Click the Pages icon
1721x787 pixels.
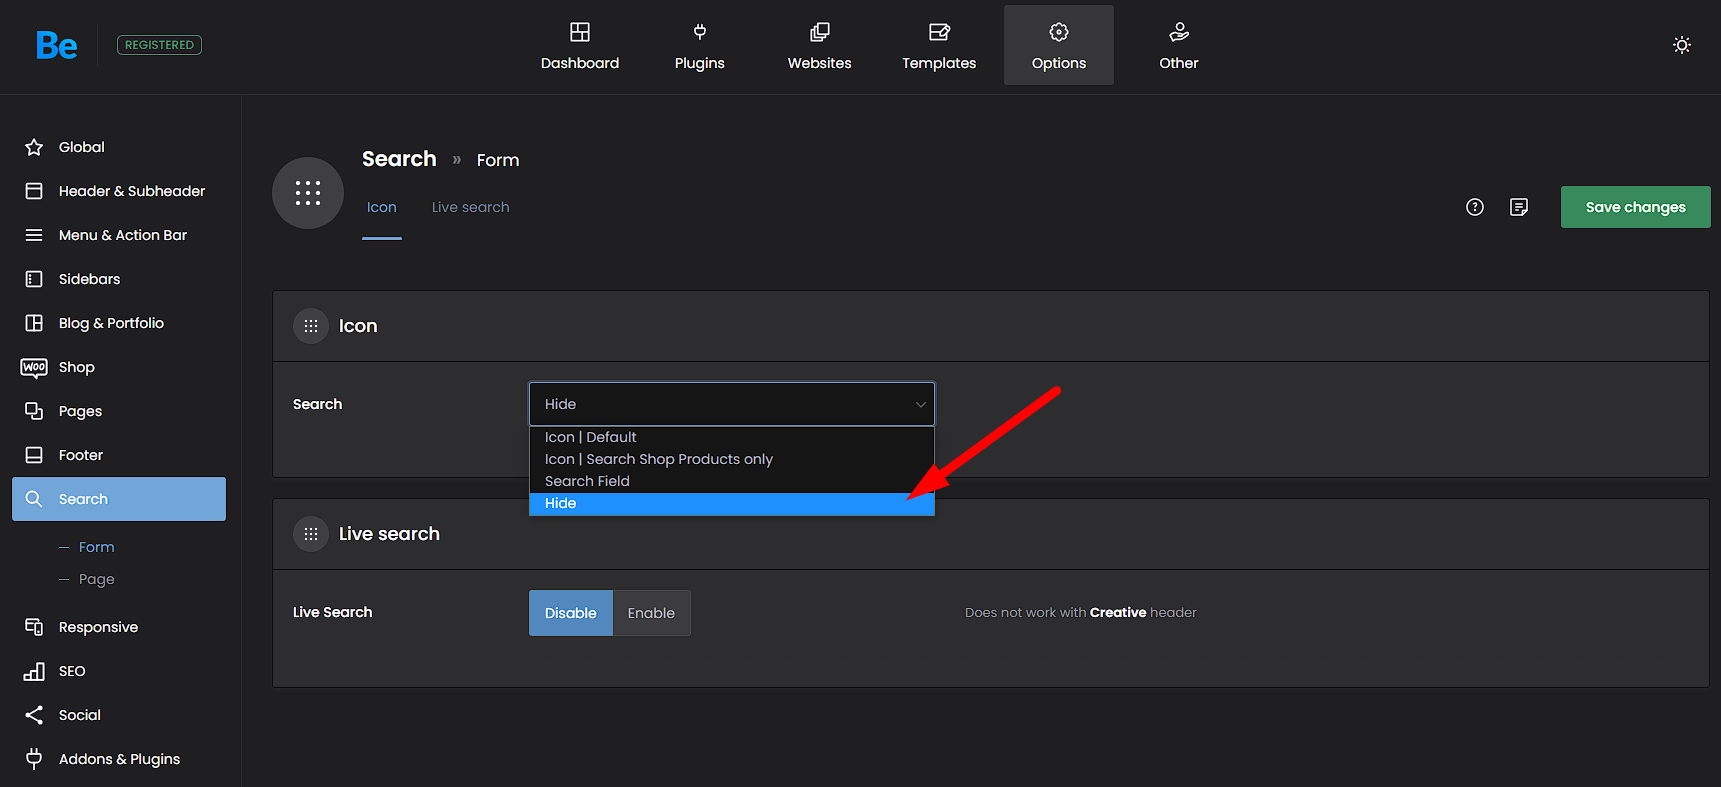tap(34, 411)
